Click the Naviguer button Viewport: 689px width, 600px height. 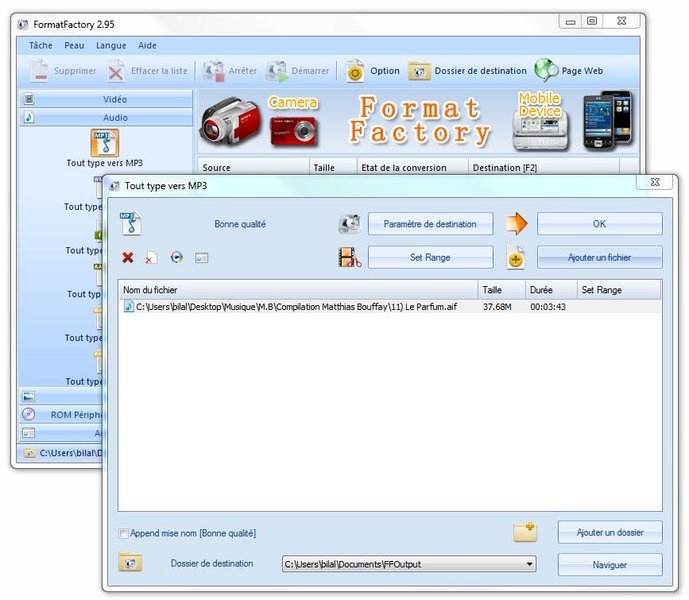(610, 564)
